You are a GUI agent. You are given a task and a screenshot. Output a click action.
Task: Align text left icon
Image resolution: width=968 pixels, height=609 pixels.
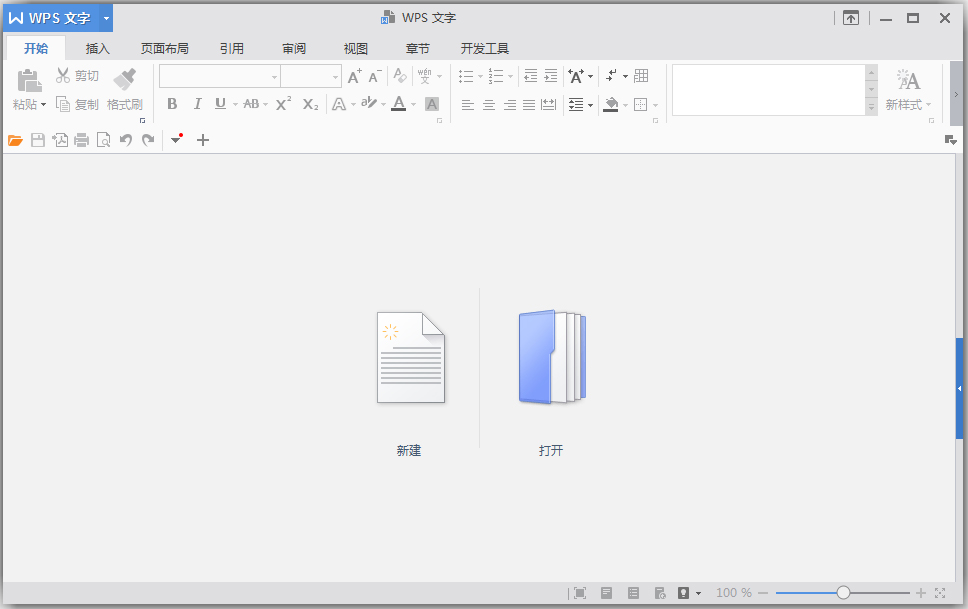click(x=468, y=104)
